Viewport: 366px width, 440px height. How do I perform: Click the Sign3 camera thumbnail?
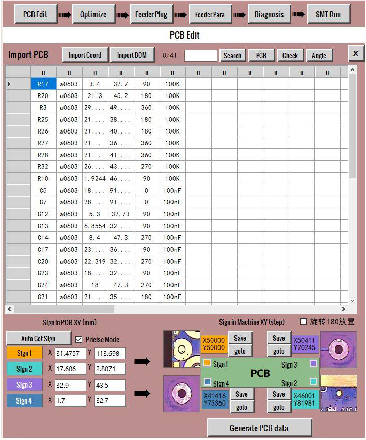click(x=339, y=349)
